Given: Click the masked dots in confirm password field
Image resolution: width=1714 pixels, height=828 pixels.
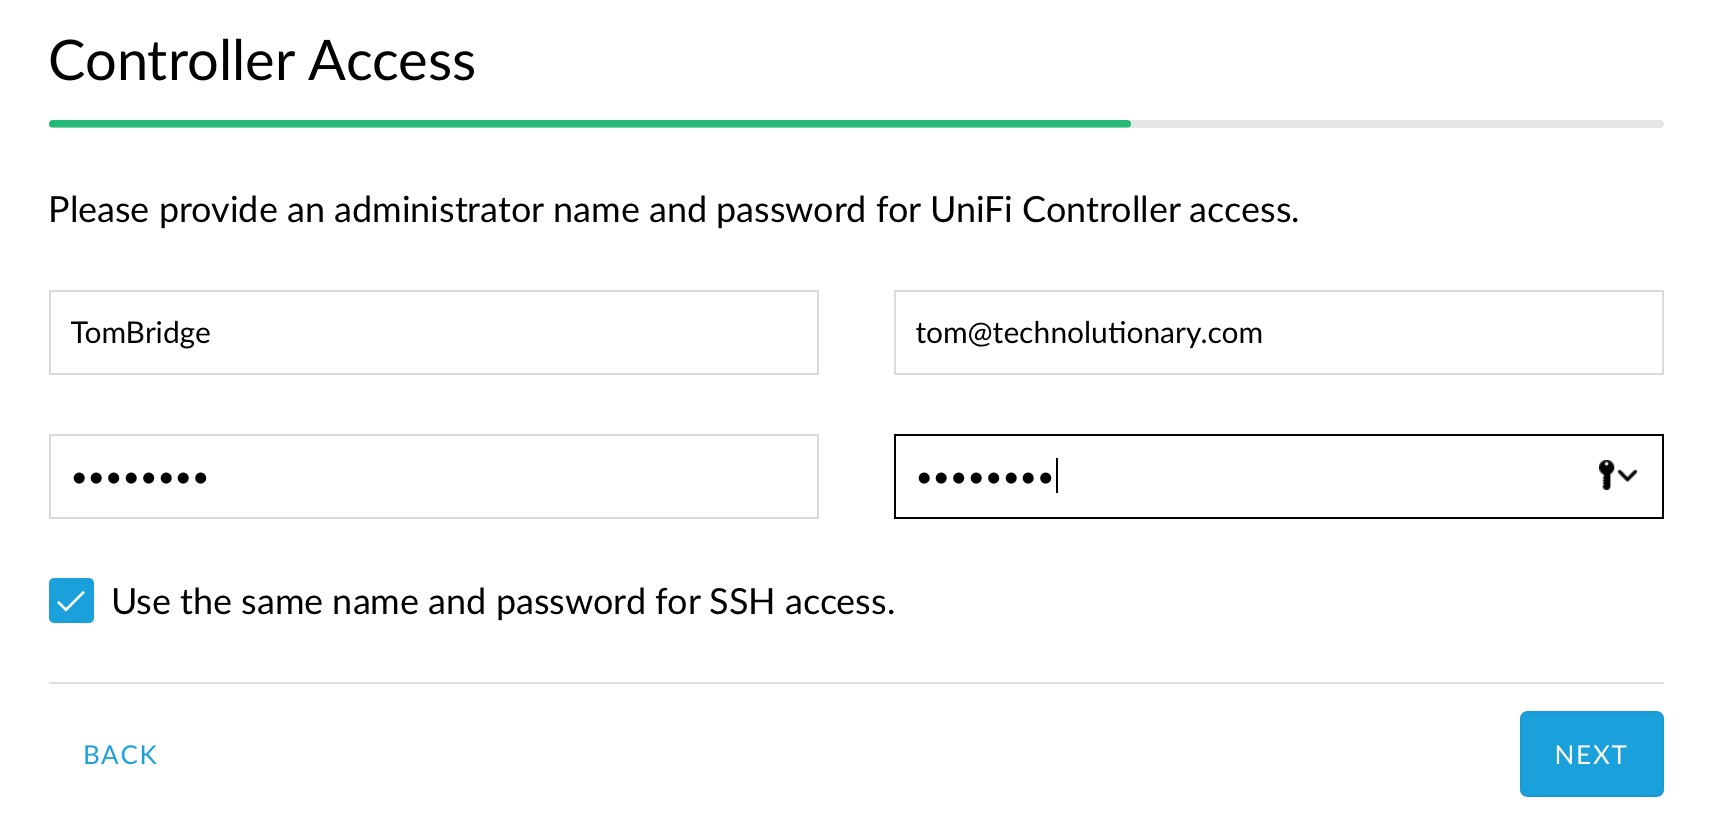Looking at the screenshot, I should [985, 478].
